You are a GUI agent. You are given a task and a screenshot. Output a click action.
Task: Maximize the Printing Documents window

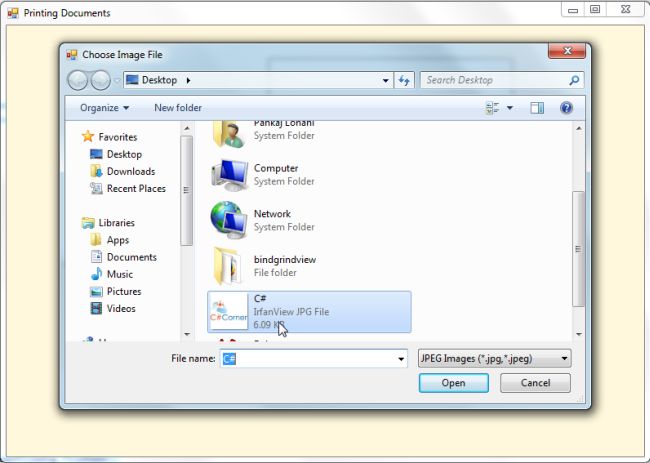tap(595, 9)
